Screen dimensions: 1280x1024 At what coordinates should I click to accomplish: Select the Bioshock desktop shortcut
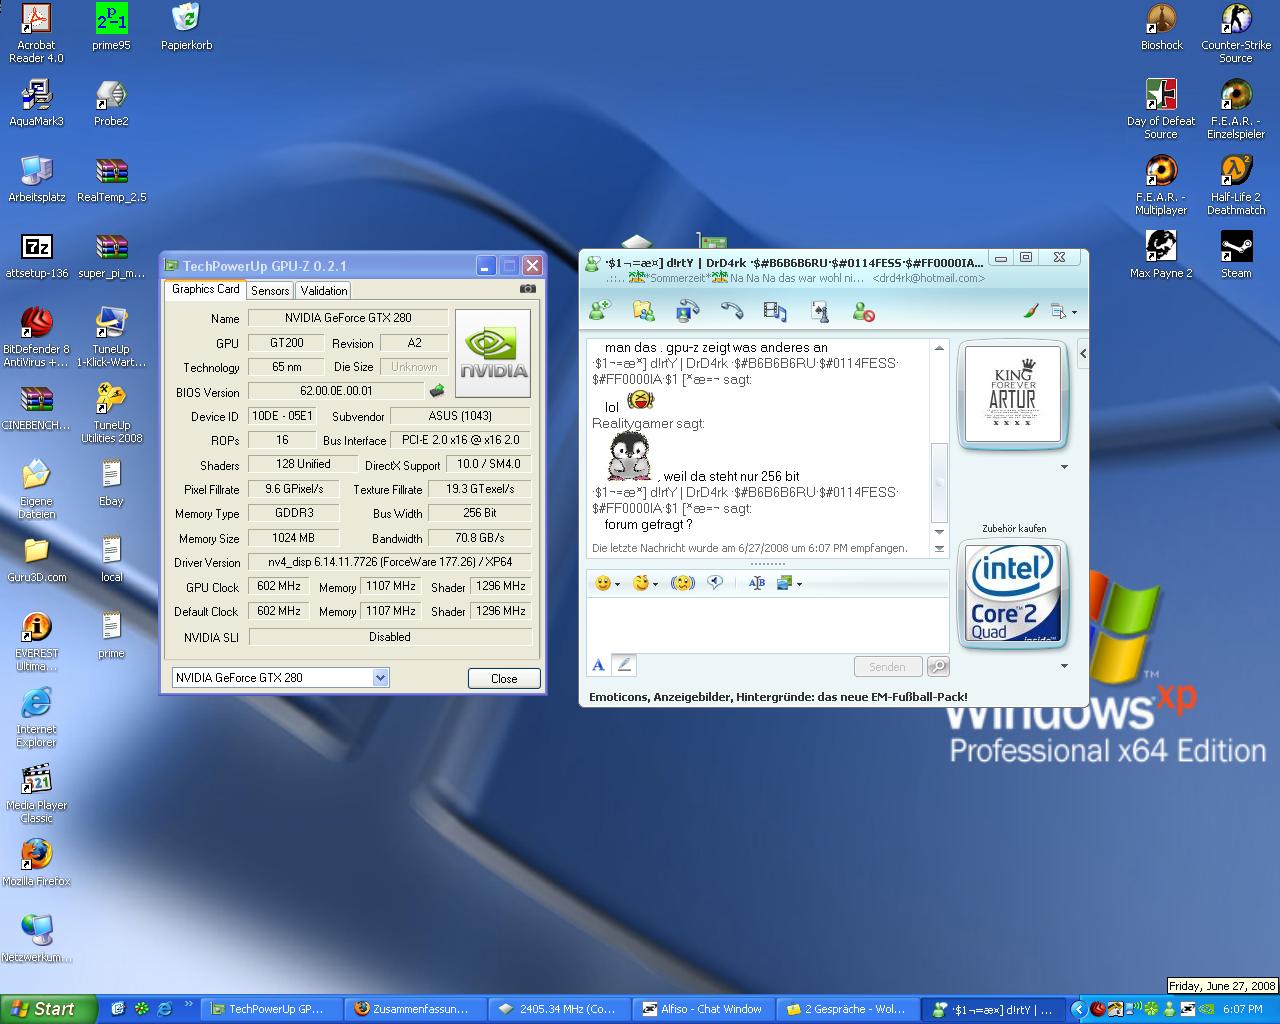1161,27
